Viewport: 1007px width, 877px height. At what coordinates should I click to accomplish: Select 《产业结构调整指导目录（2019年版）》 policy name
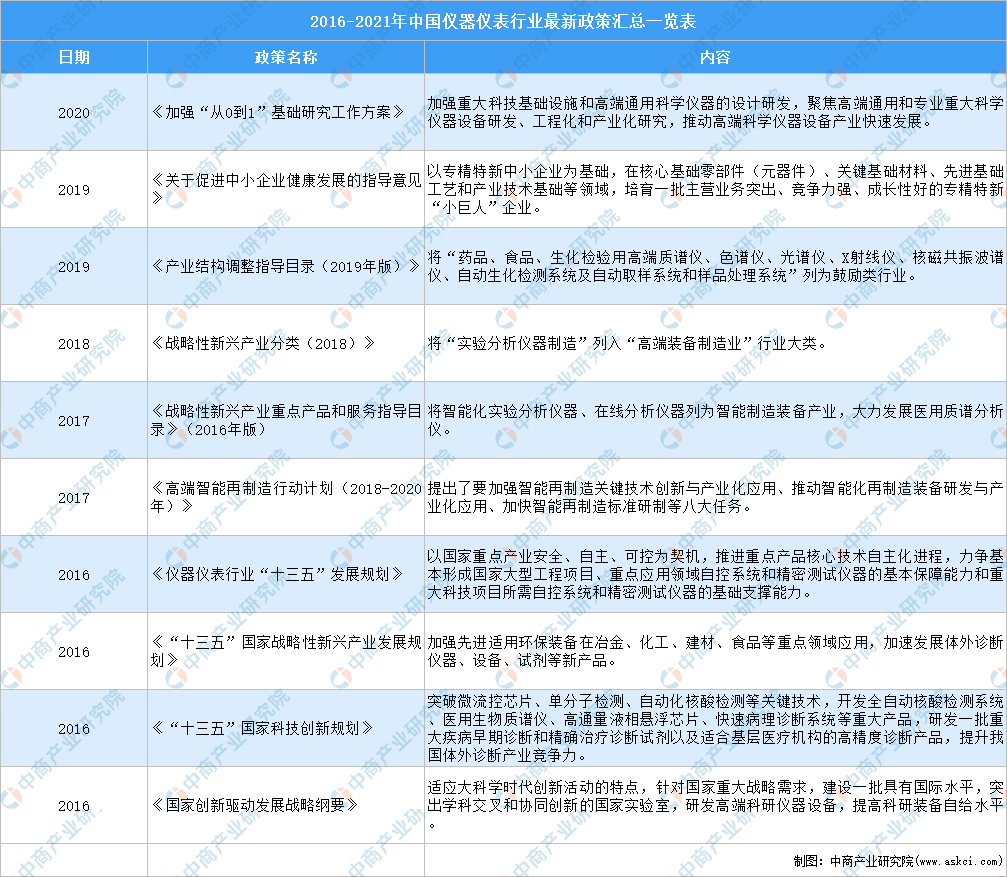click(281, 265)
